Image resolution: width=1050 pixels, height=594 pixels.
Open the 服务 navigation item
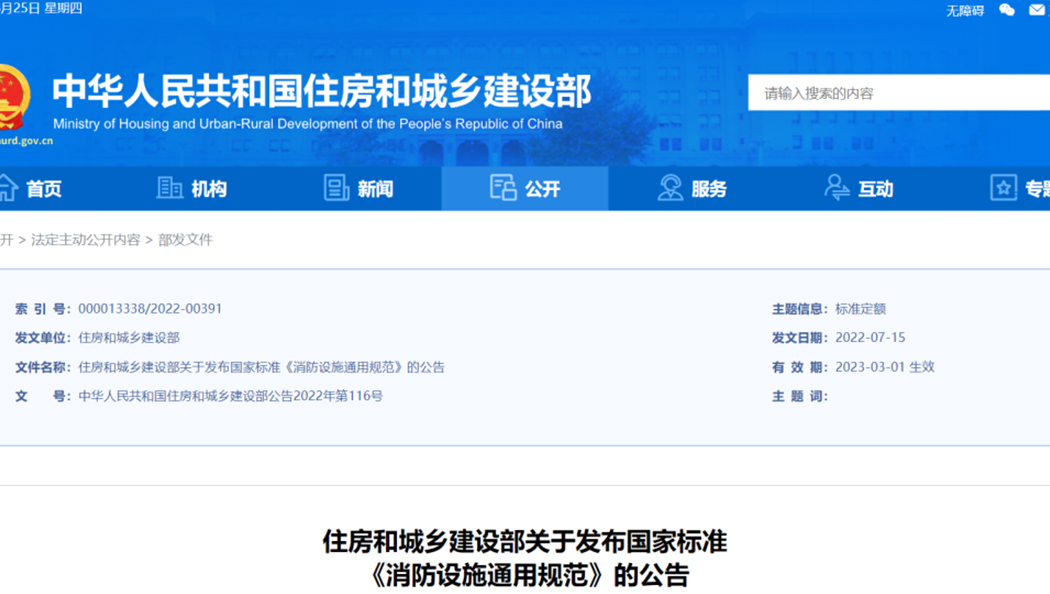point(709,190)
